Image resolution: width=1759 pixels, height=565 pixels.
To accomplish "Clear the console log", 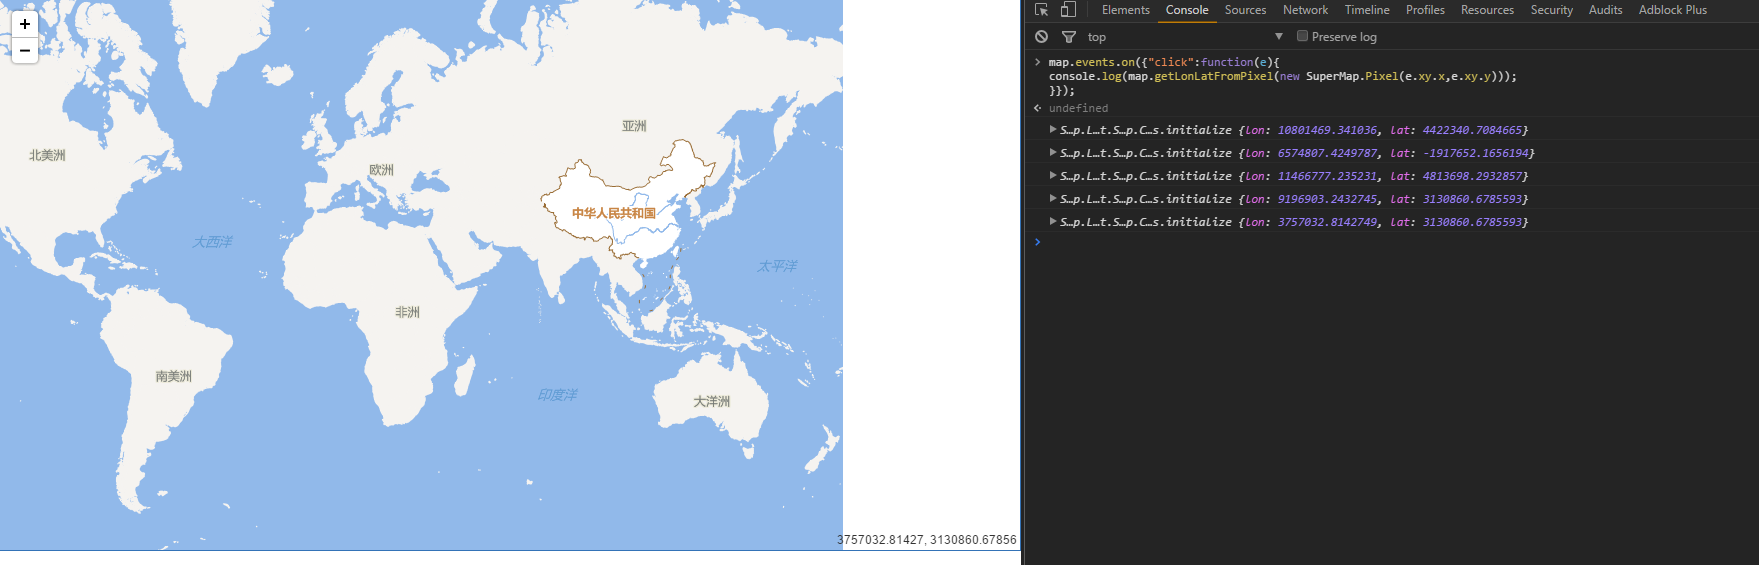I will click(1042, 37).
